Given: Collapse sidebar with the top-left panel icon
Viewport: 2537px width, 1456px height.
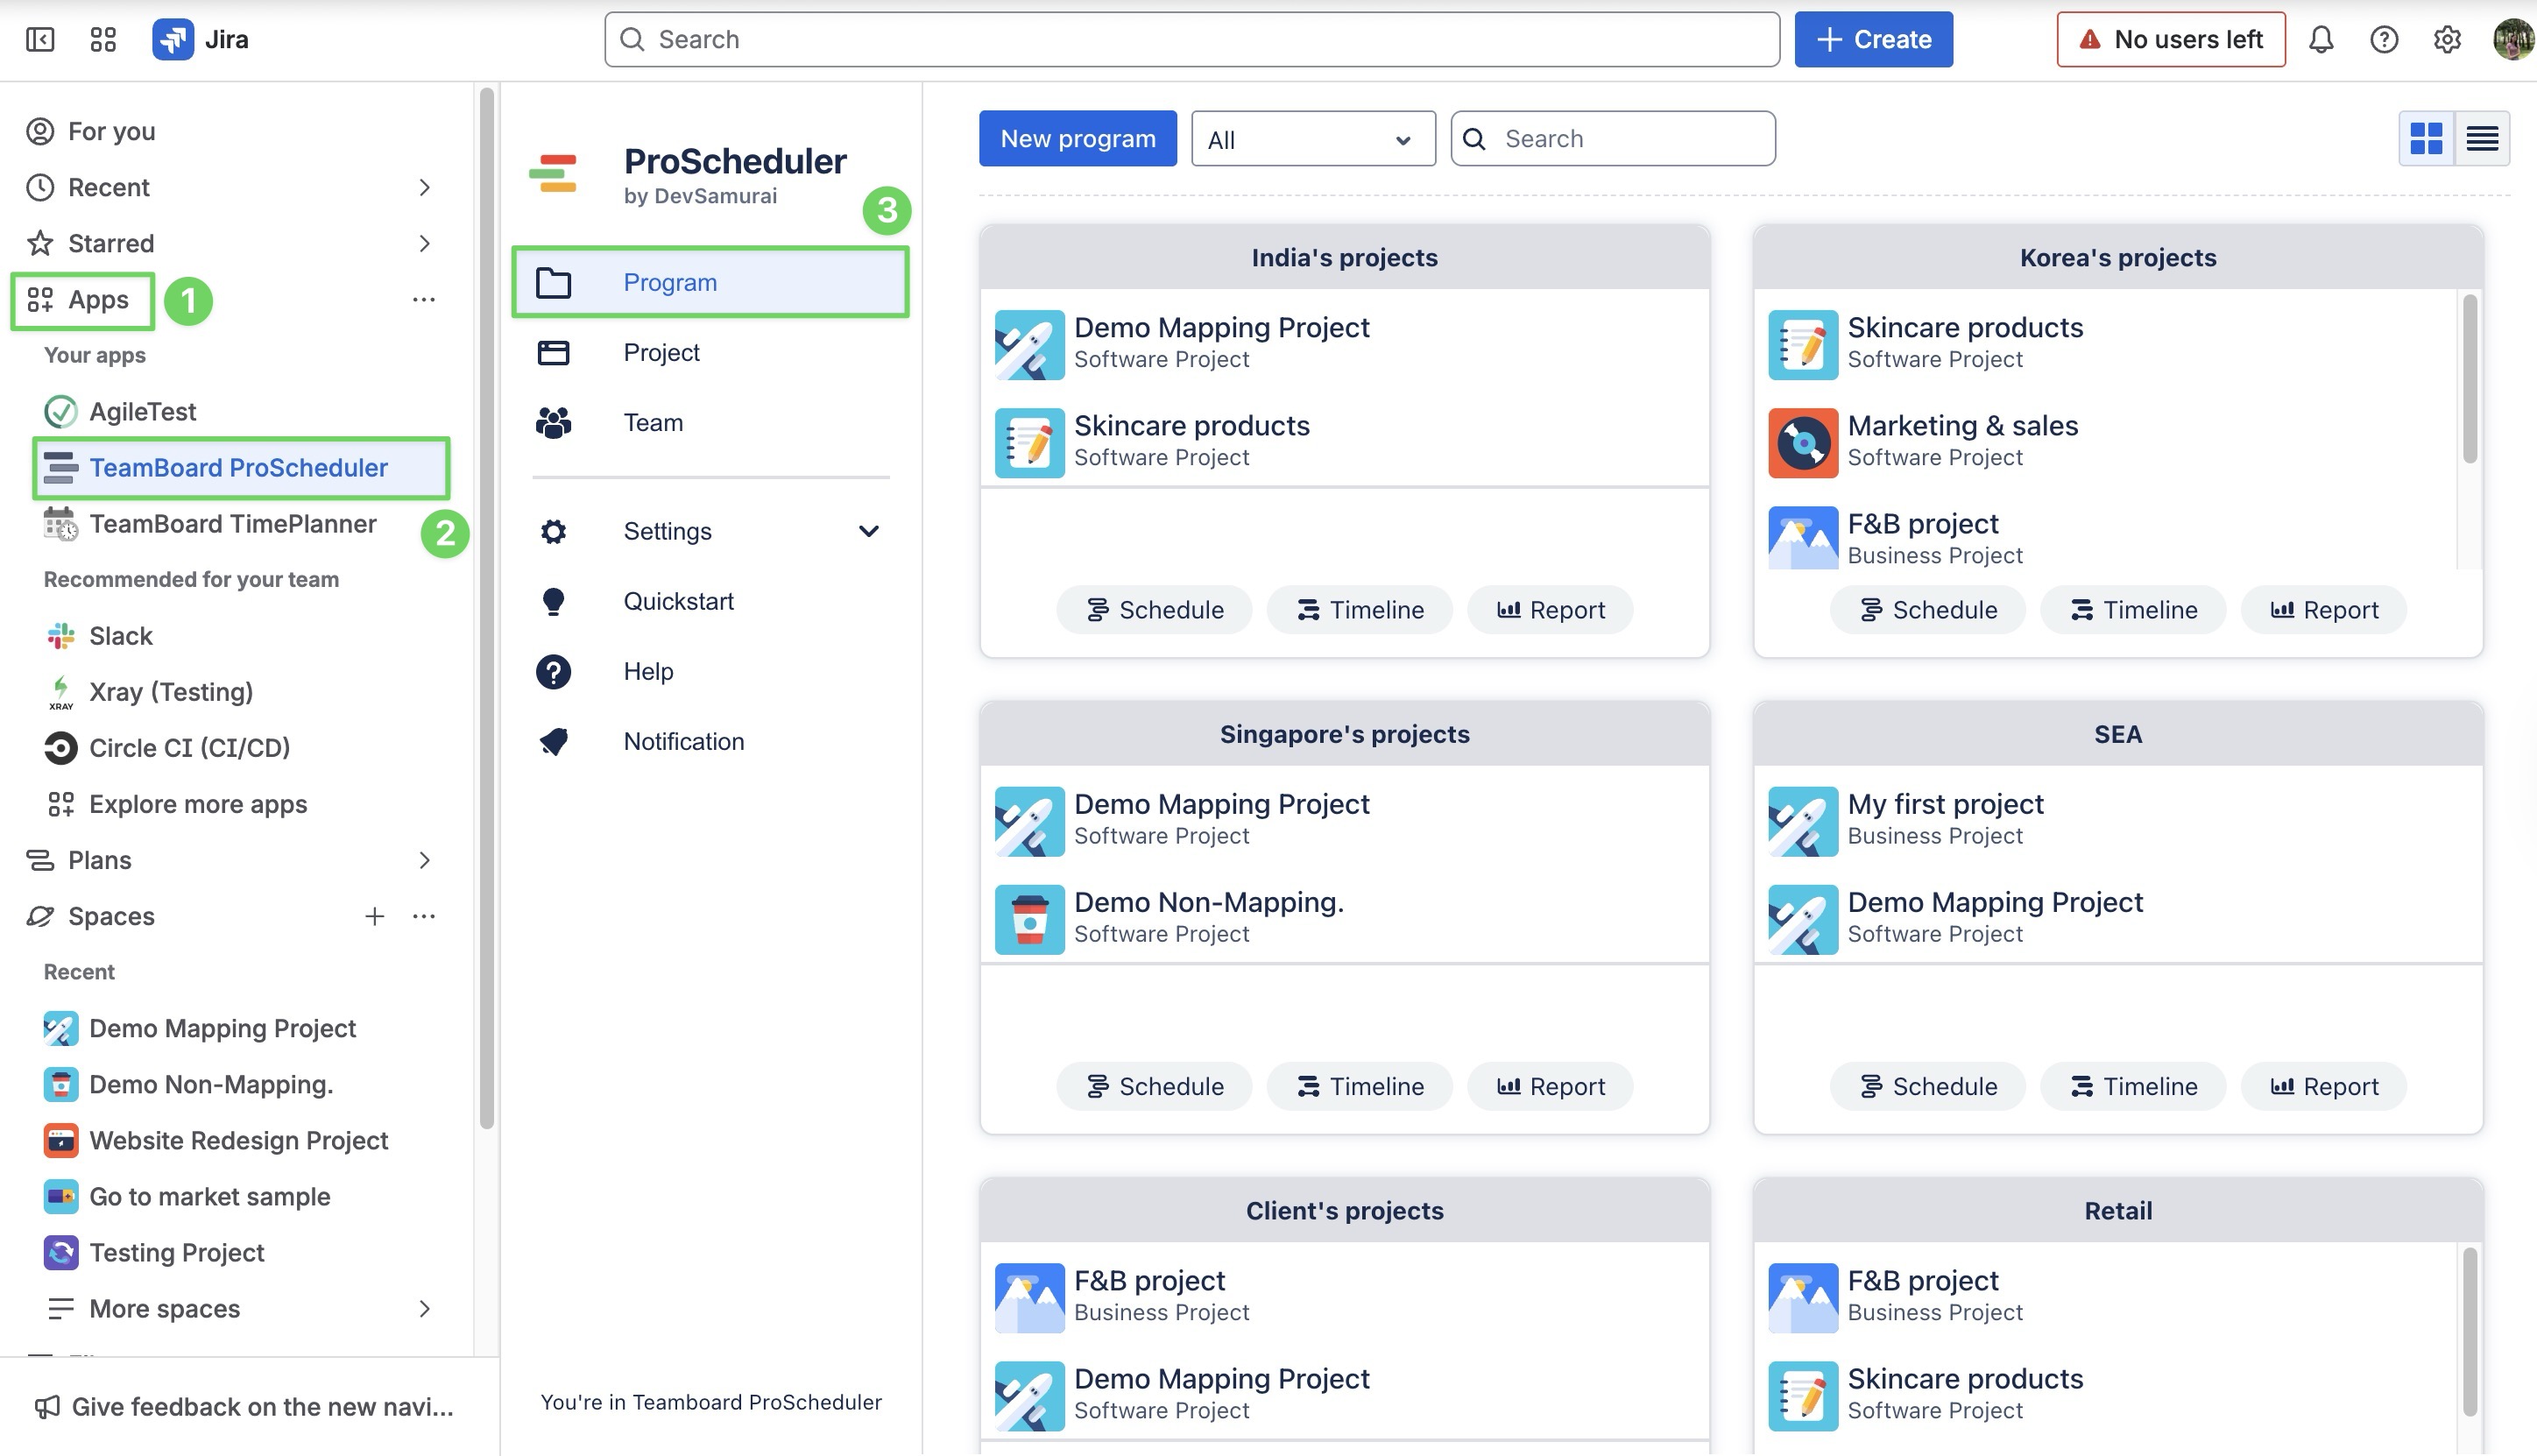Looking at the screenshot, I should (40, 39).
